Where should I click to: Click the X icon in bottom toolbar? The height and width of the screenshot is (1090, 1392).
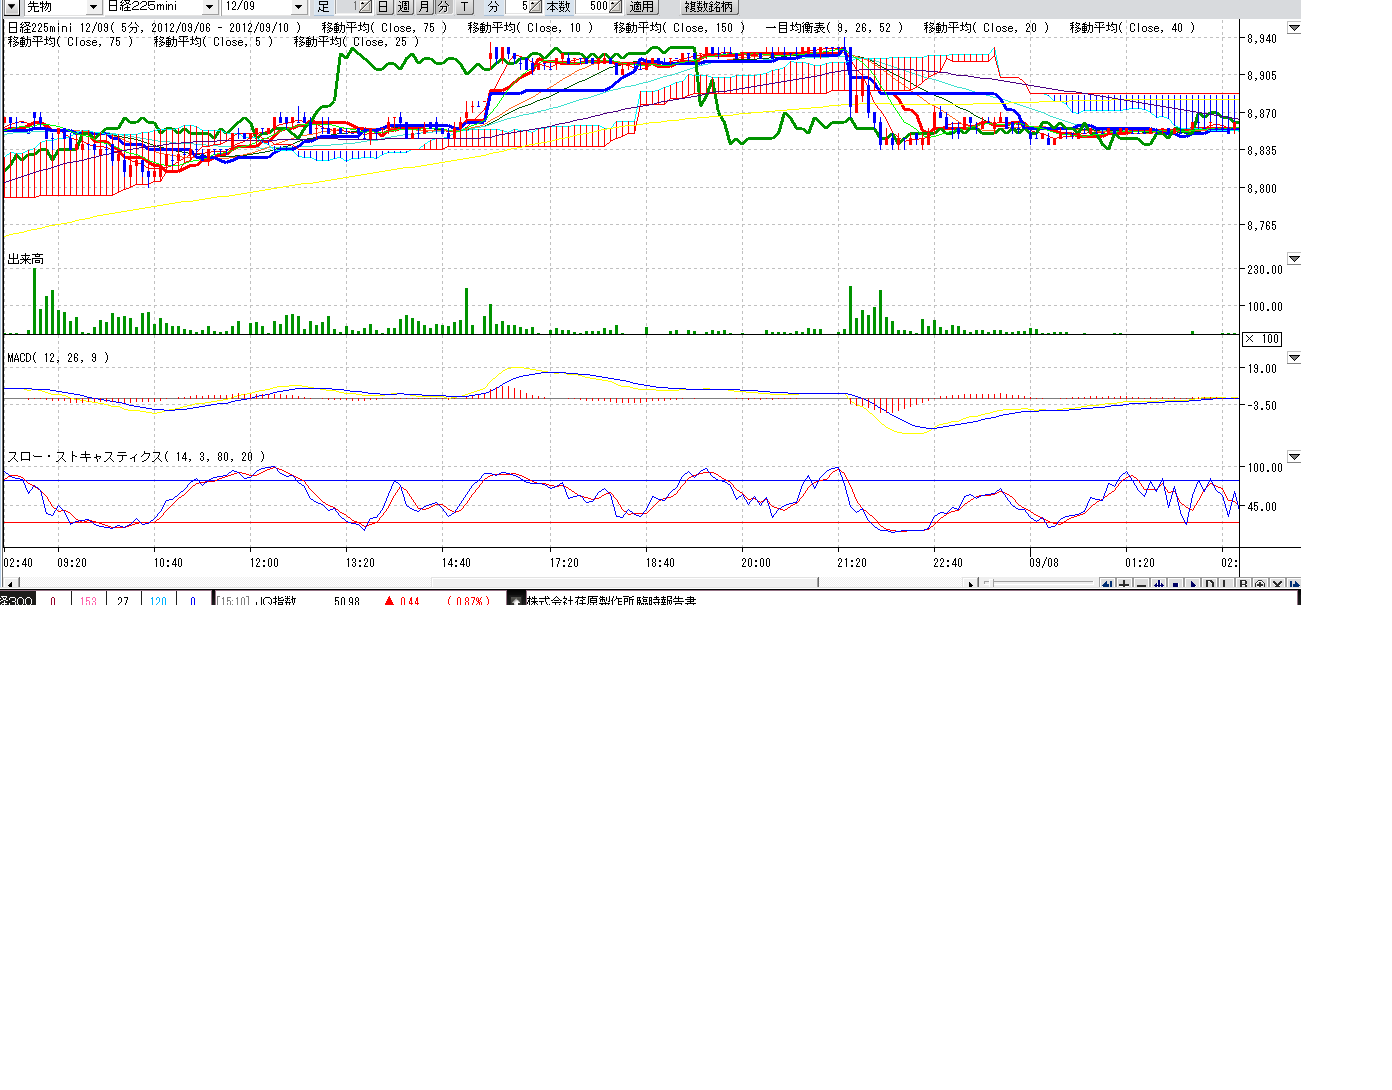tap(1277, 585)
